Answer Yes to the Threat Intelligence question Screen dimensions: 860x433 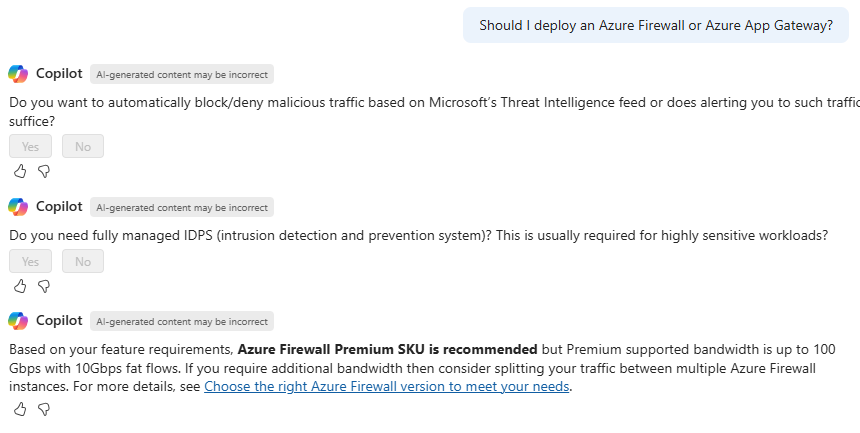tap(30, 147)
